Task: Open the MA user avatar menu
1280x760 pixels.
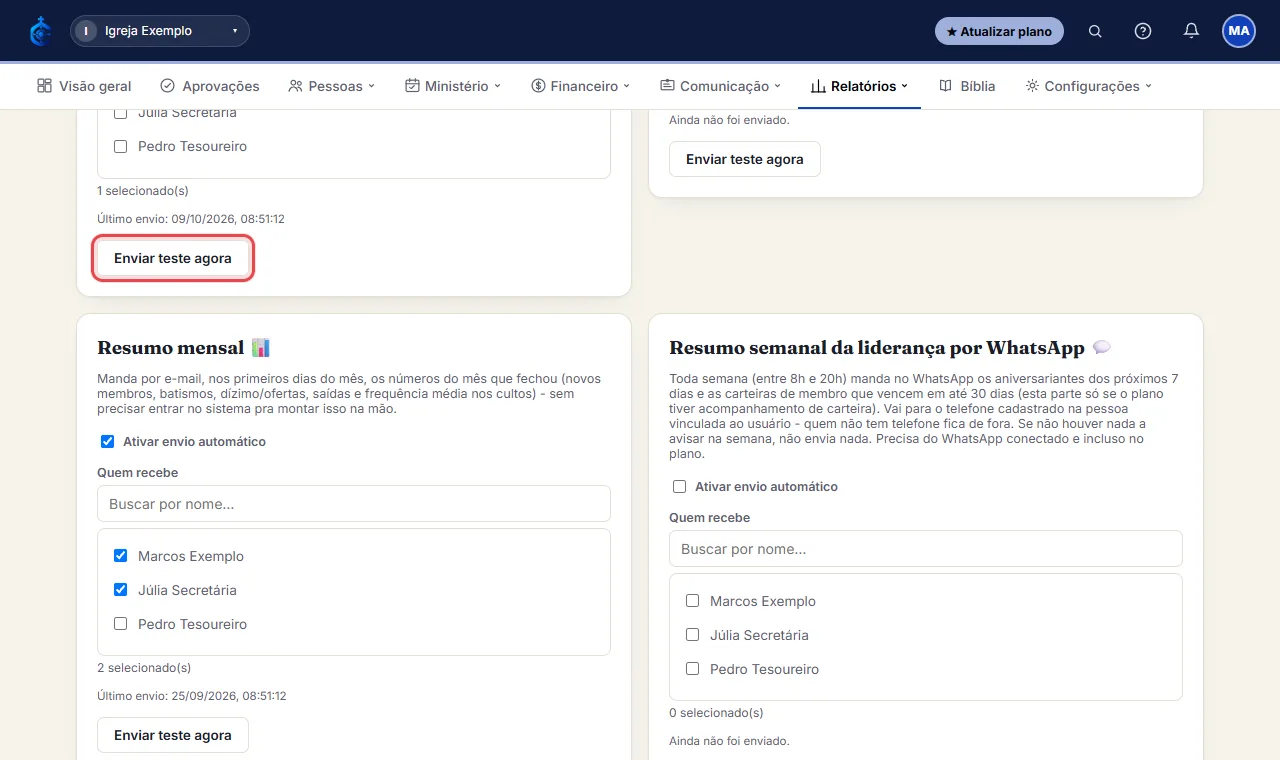Action: tap(1239, 31)
